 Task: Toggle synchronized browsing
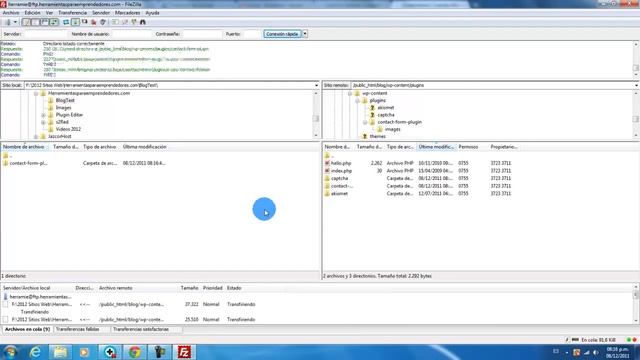(134, 22)
